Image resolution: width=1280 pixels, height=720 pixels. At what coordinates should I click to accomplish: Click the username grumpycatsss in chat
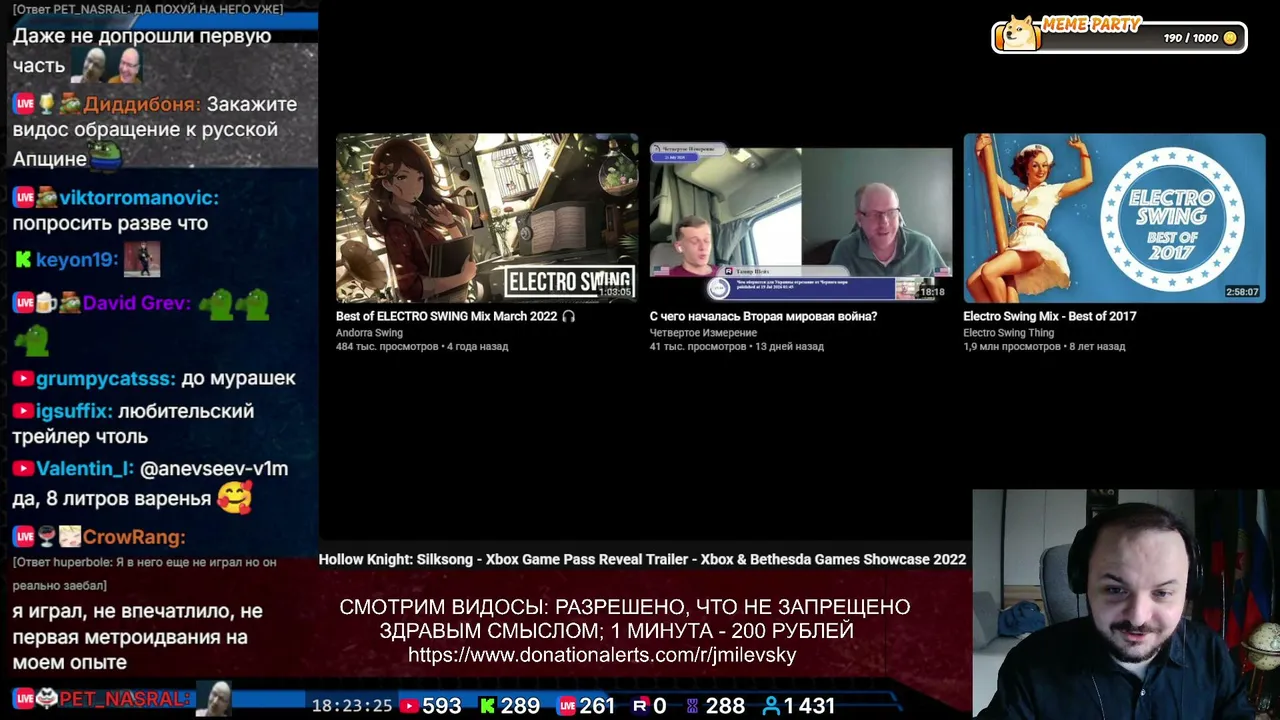[106, 379]
